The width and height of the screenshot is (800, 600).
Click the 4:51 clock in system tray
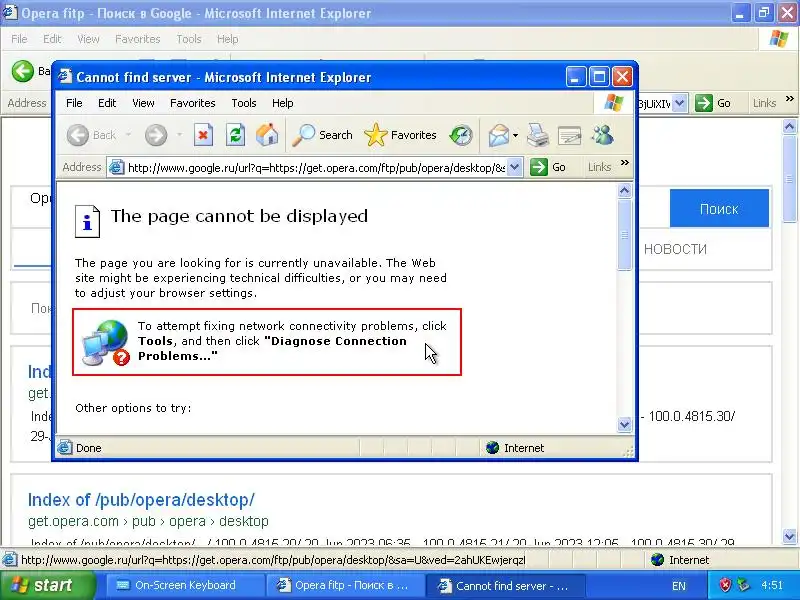[x=772, y=585]
